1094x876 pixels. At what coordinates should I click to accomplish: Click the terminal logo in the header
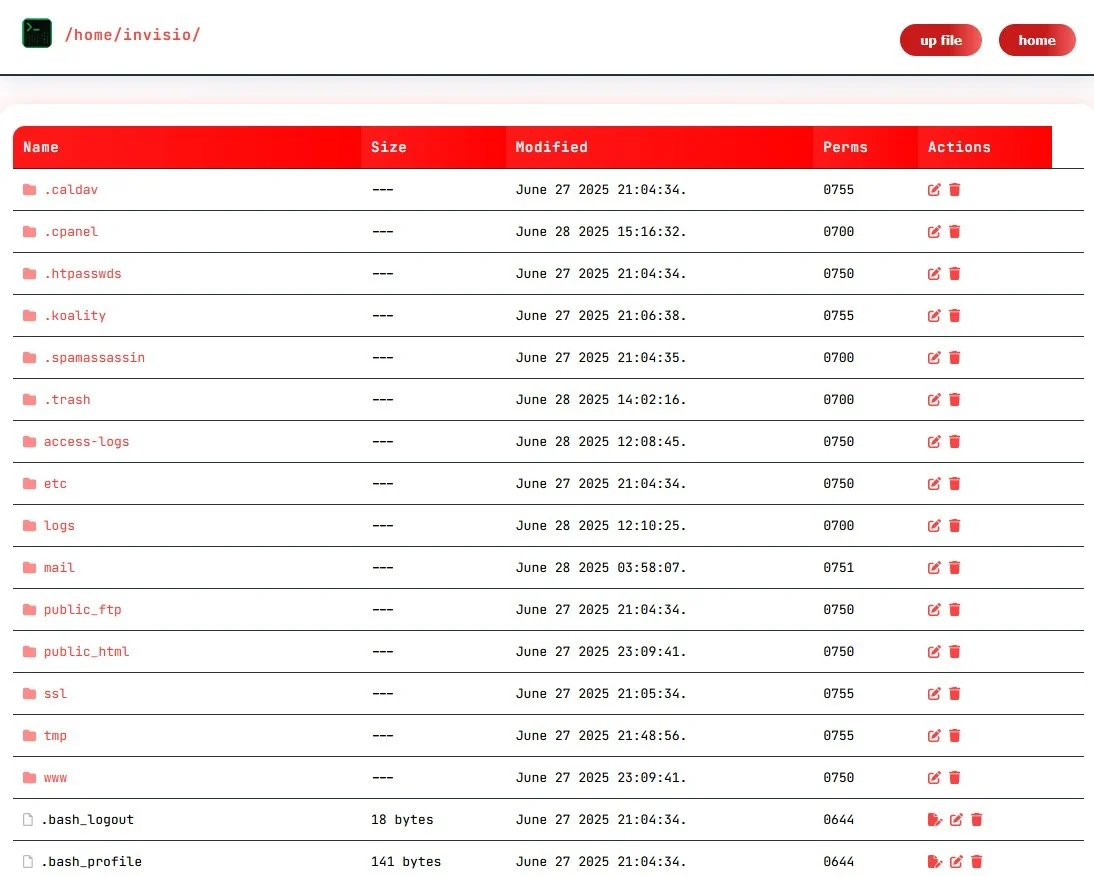[x=37, y=33]
